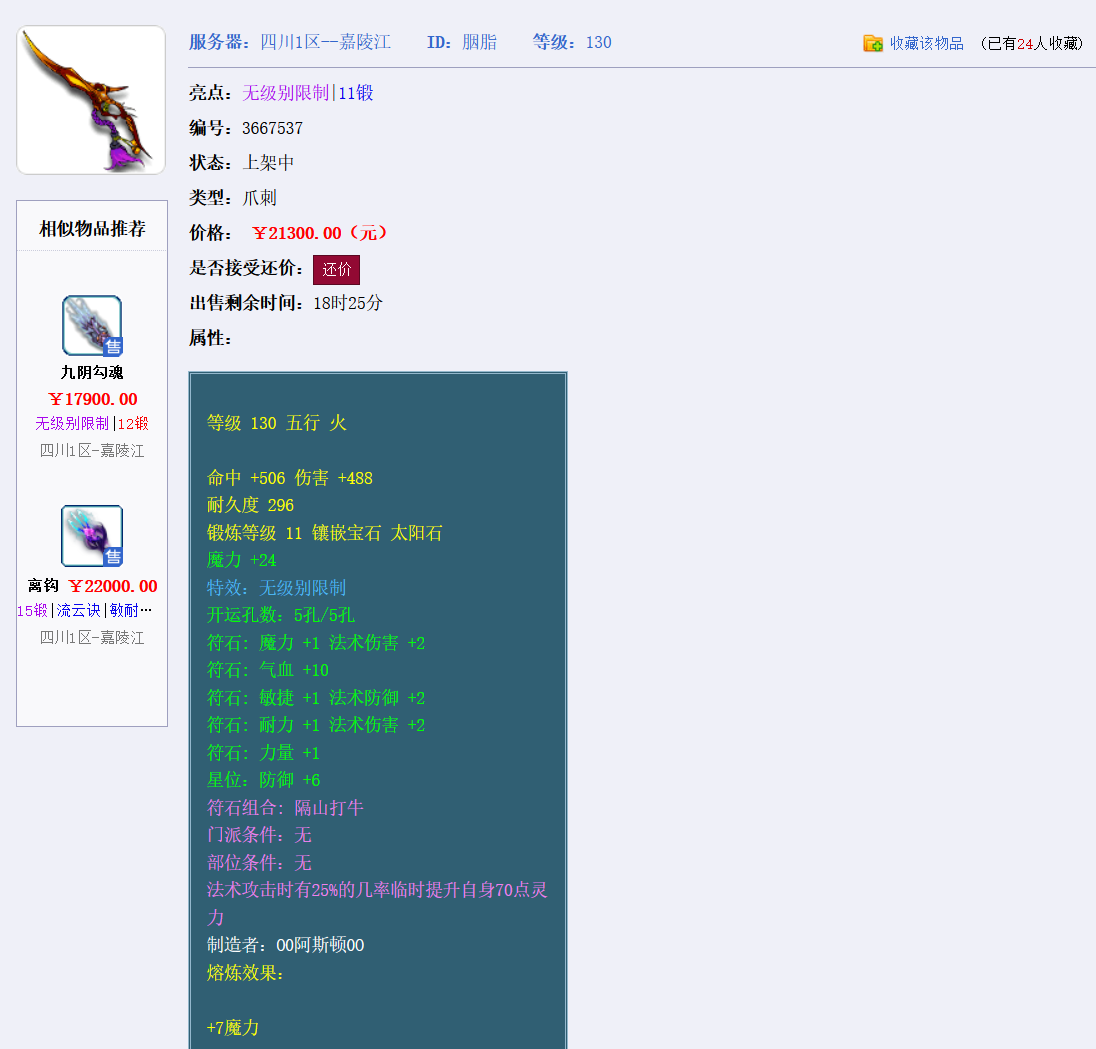
Task: Expand the 敏耐… truncated tag list
Action: pos(128,610)
